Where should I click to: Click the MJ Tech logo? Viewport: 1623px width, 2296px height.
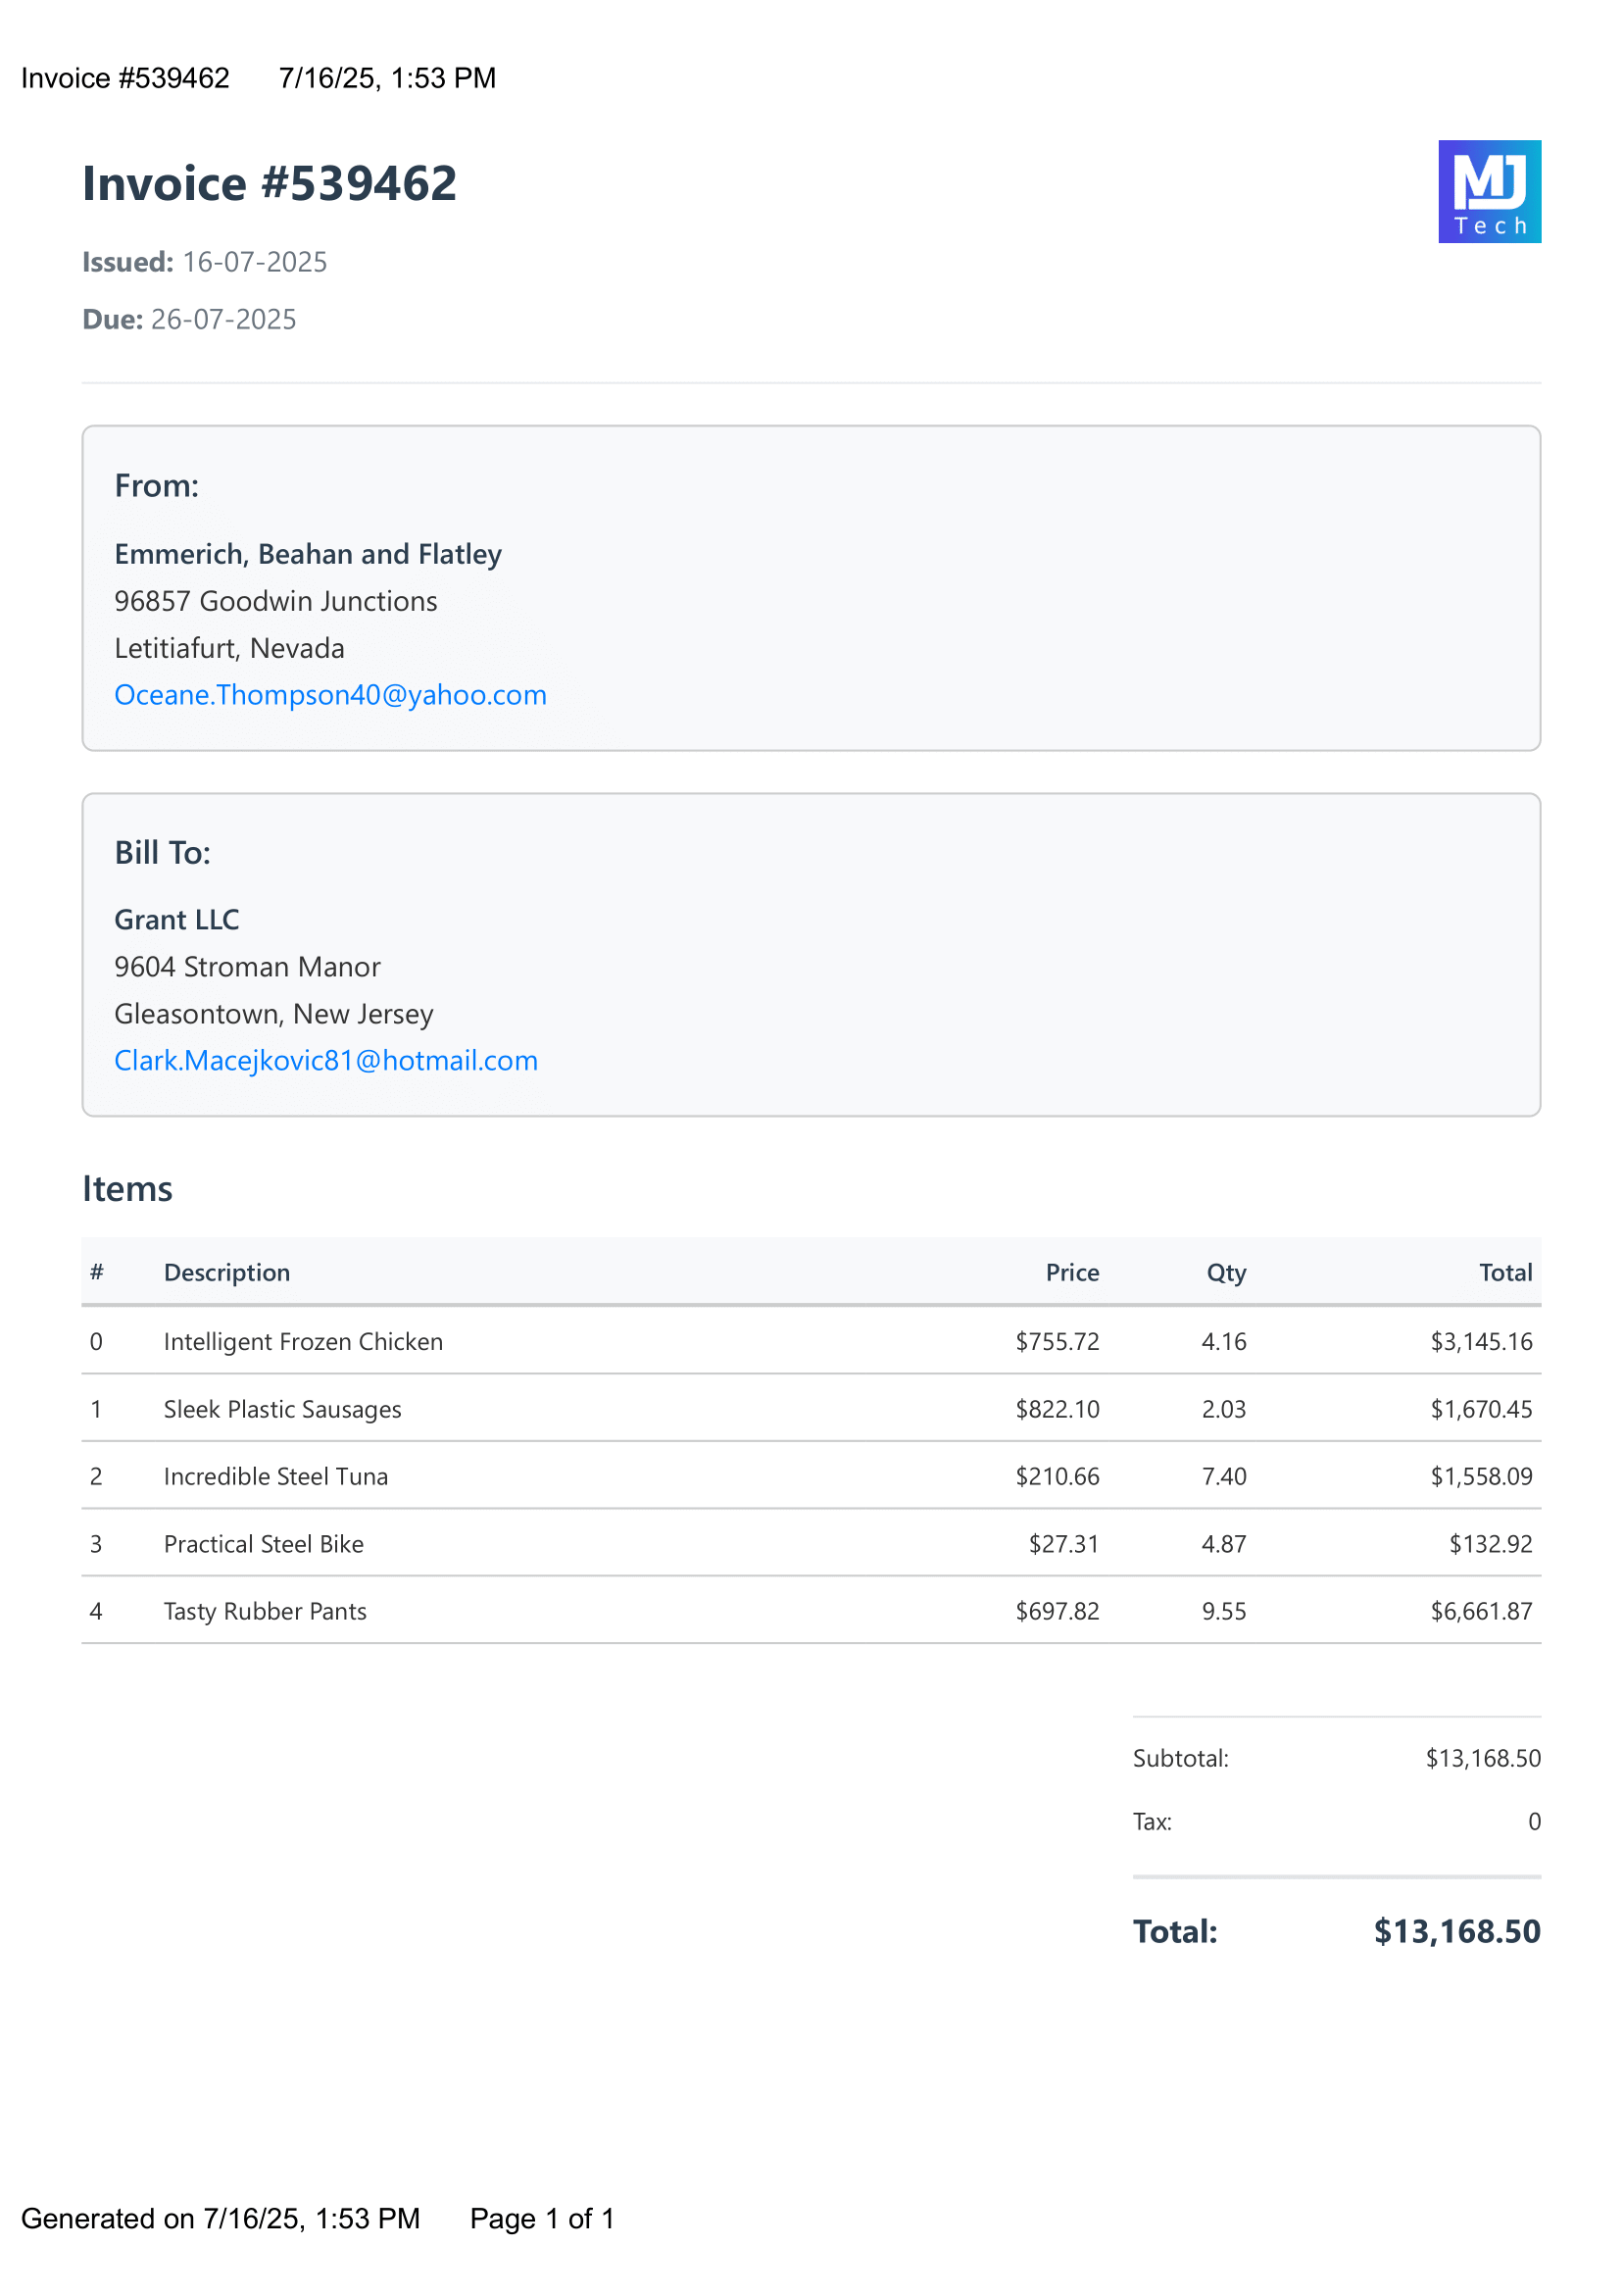click(1489, 191)
